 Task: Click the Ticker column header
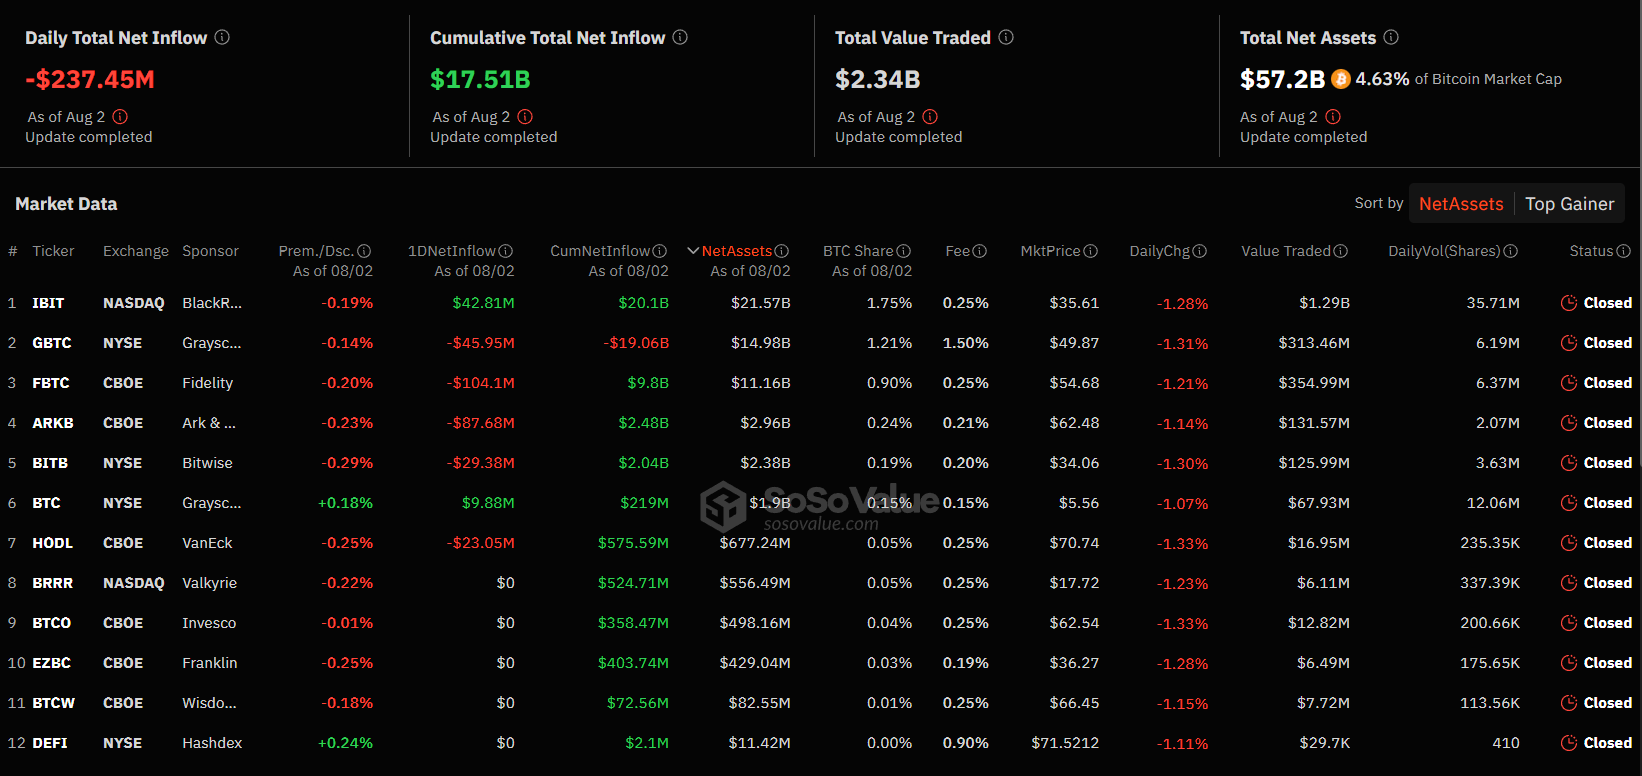[x=53, y=251]
